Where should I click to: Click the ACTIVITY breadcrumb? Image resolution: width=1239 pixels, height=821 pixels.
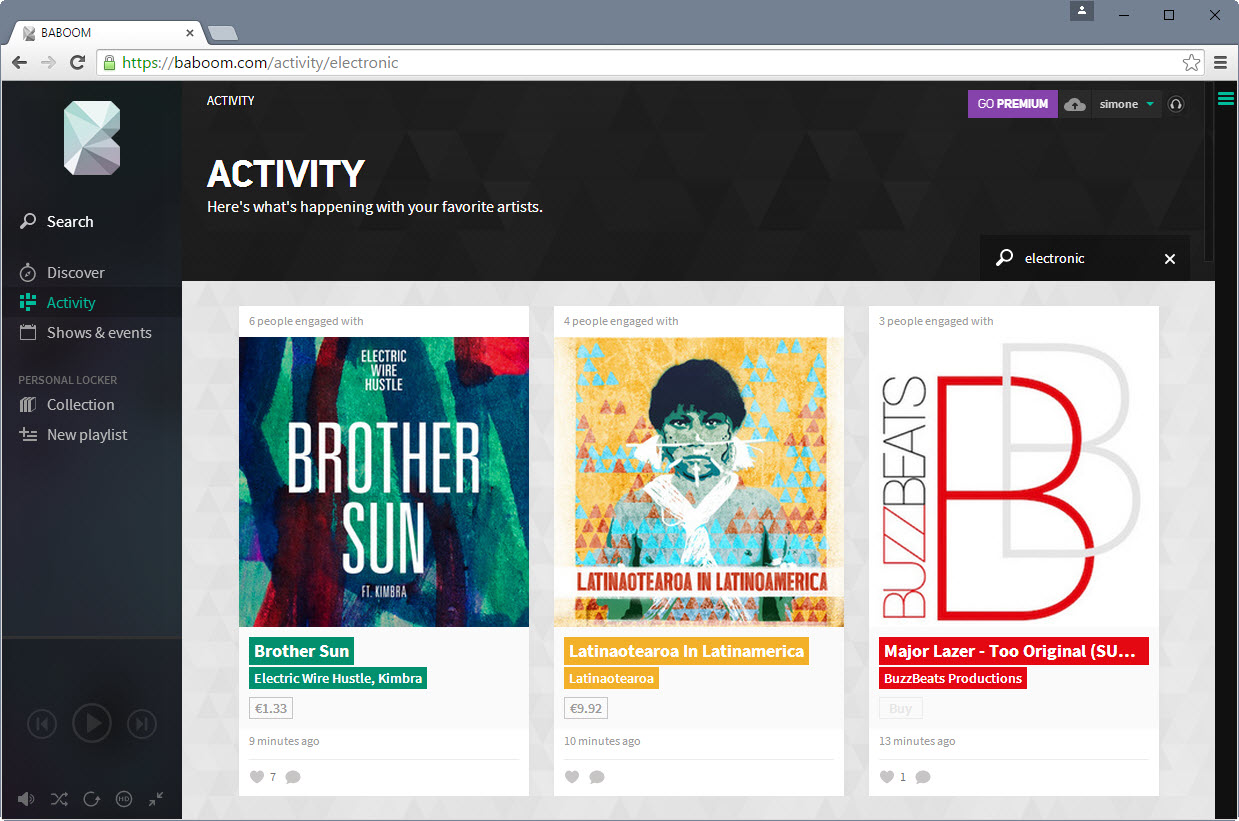[x=231, y=101]
